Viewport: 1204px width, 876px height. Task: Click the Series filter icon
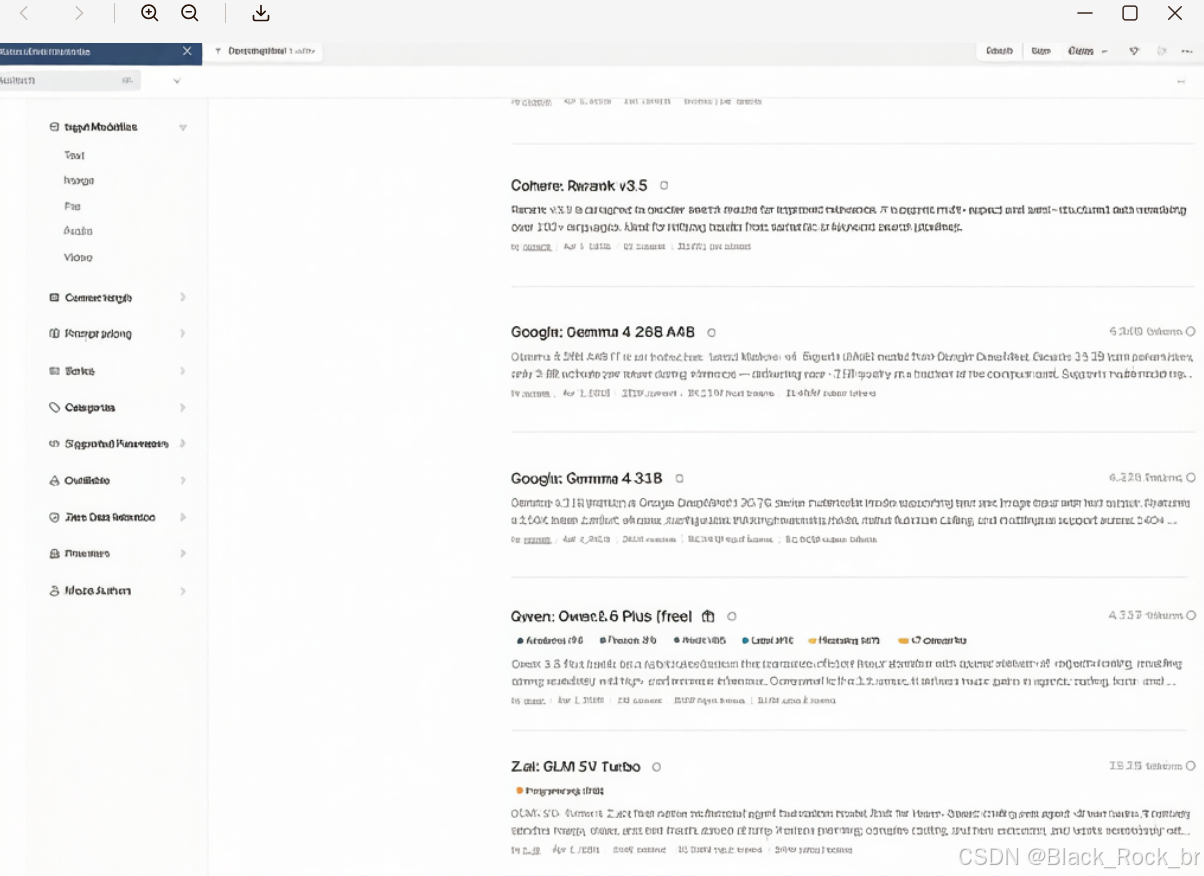click(x=55, y=371)
